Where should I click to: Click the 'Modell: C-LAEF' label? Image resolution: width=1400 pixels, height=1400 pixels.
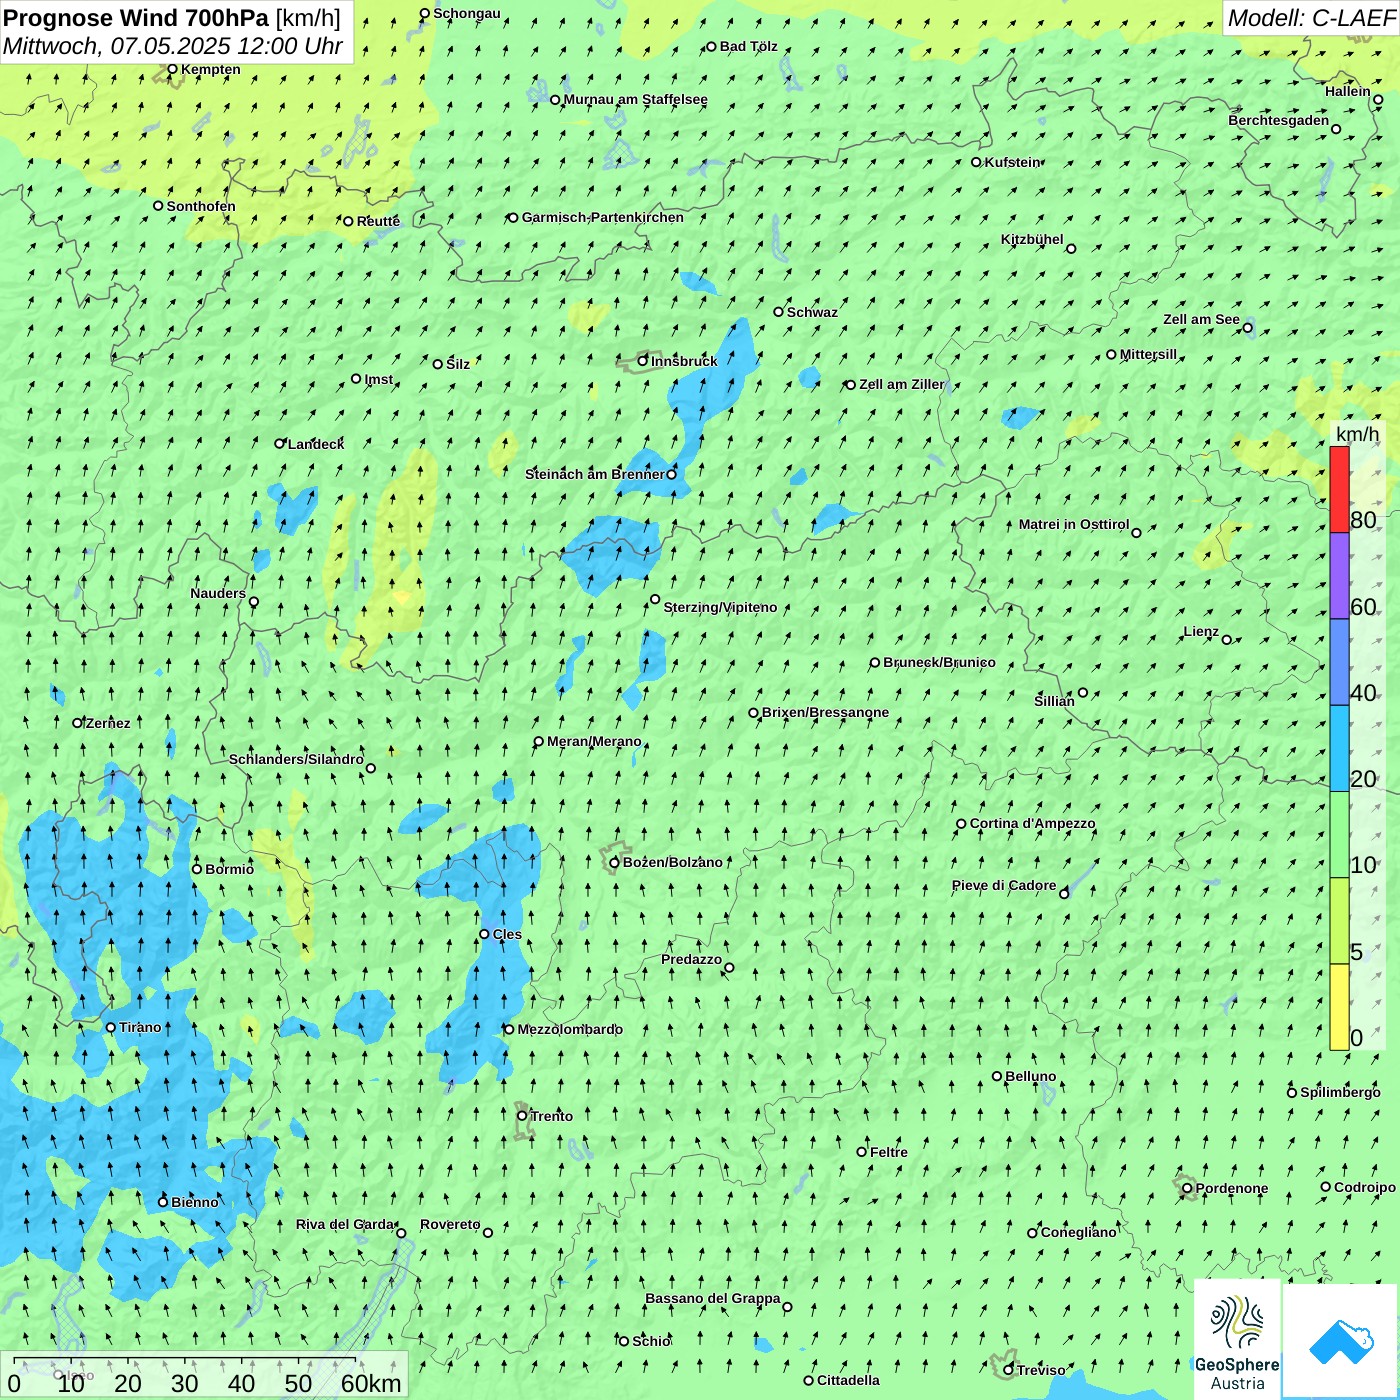tap(1311, 18)
